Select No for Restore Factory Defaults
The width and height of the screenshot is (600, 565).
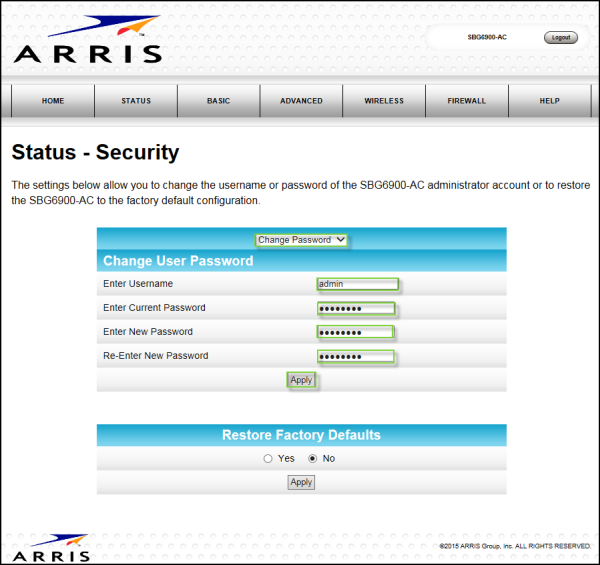(313, 458)
